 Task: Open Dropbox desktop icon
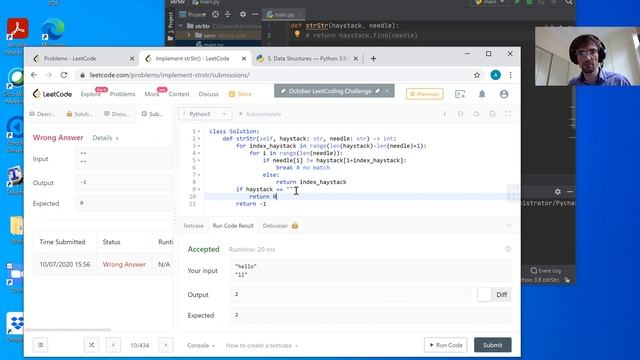tap(16, 325)
